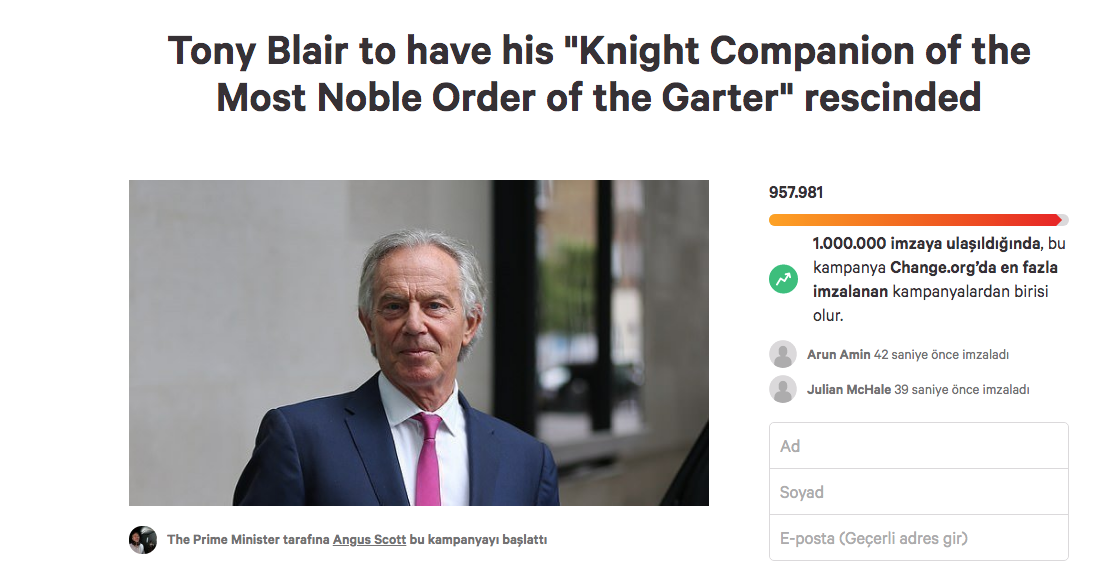This screenshot has width=1108, height=566.
Task: Click the grey unfilled end of progress bar
Action: pos(1065,220)
